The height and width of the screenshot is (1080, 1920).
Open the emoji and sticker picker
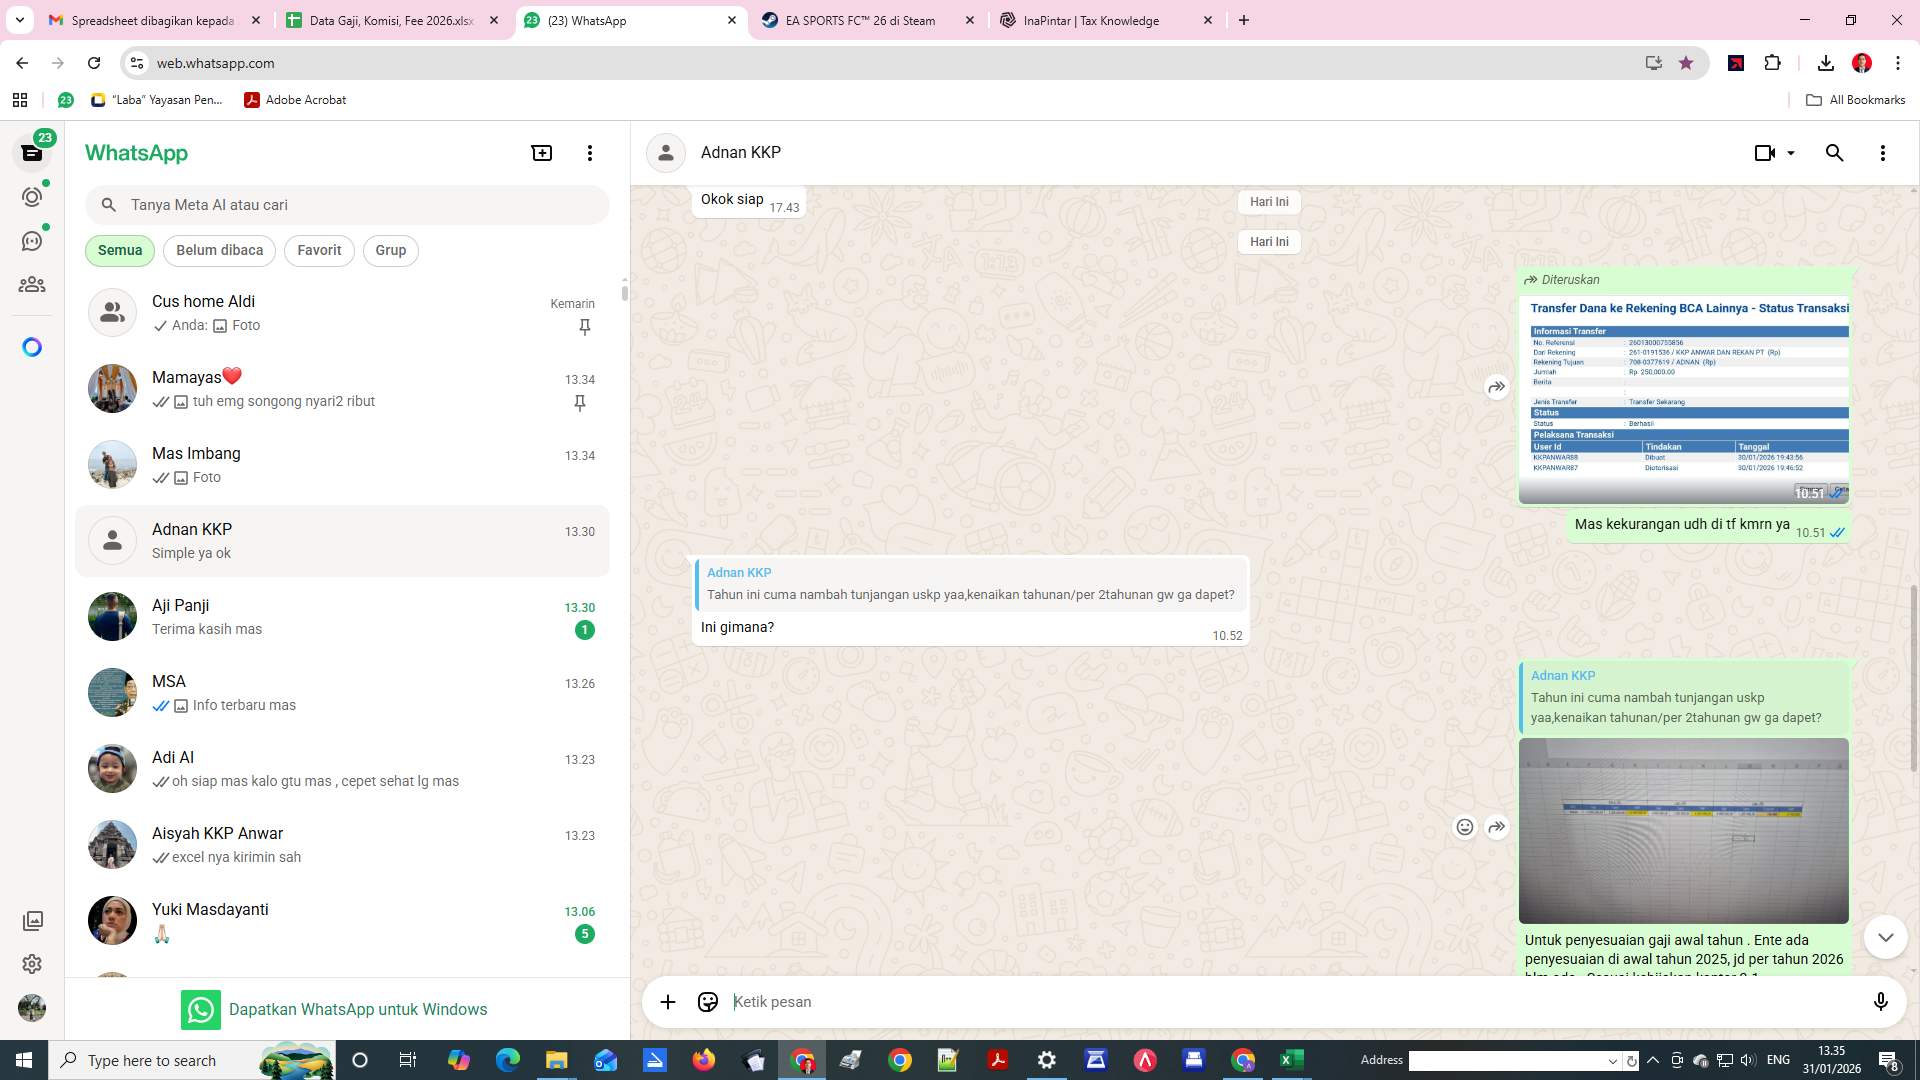pyautogui.click(x=707, y=1001)
